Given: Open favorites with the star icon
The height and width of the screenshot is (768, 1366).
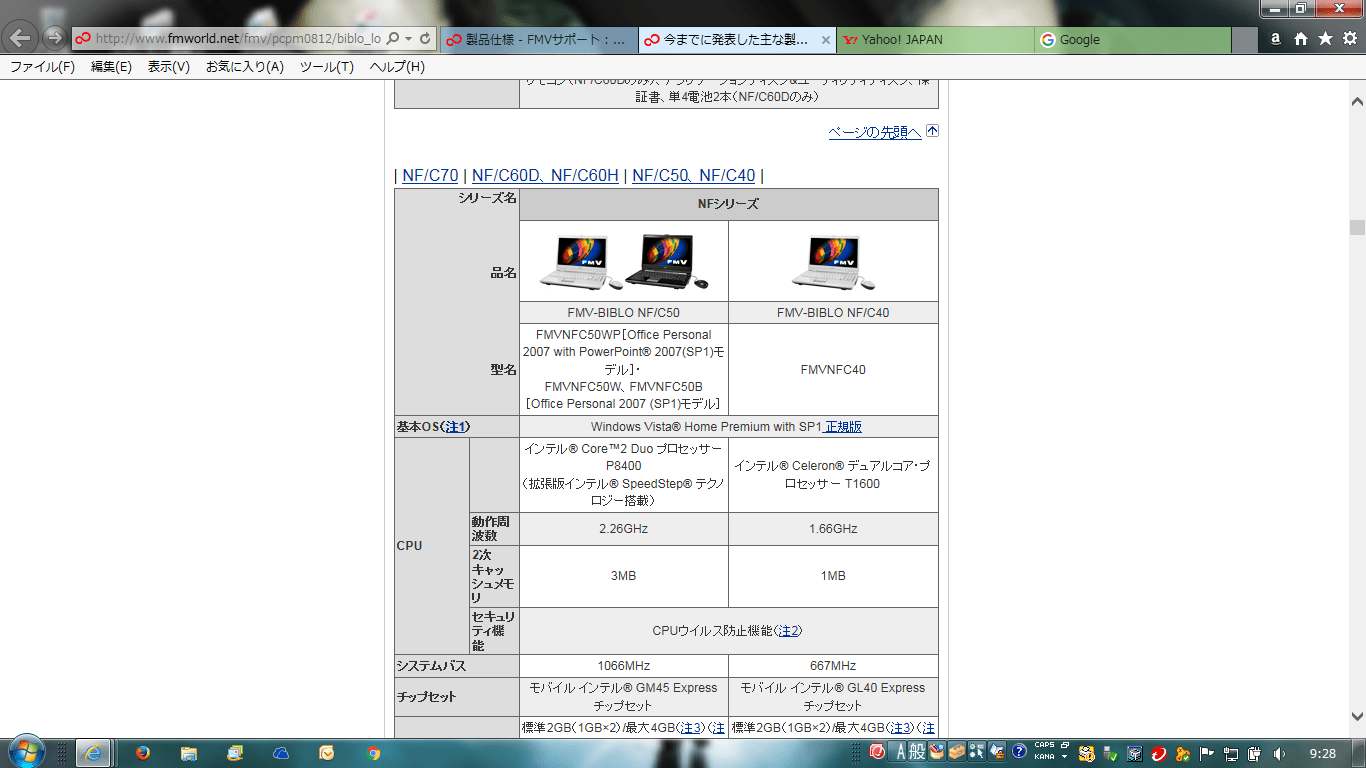Looking at the screenshot, I should pyautogui.click(x=1325, y=39).
